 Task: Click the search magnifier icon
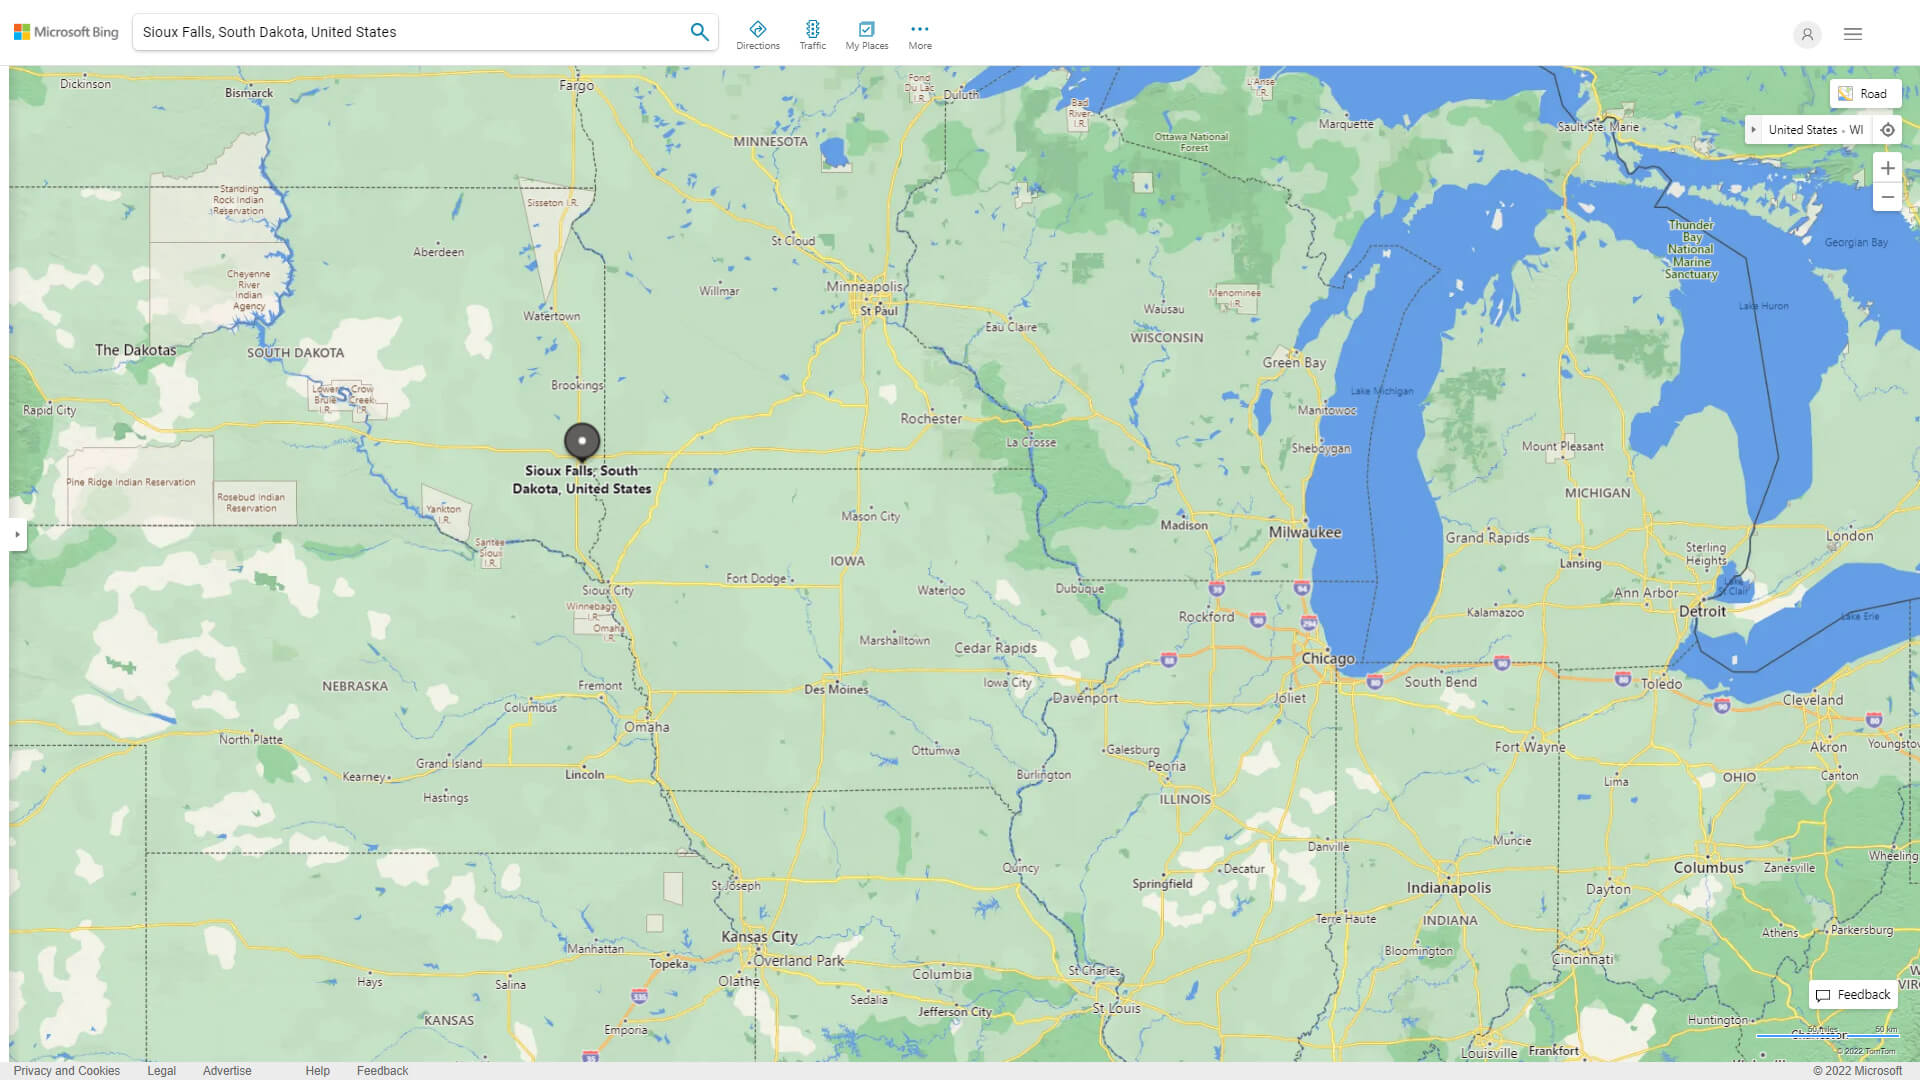pyautogui.click(x=699, y=32)
